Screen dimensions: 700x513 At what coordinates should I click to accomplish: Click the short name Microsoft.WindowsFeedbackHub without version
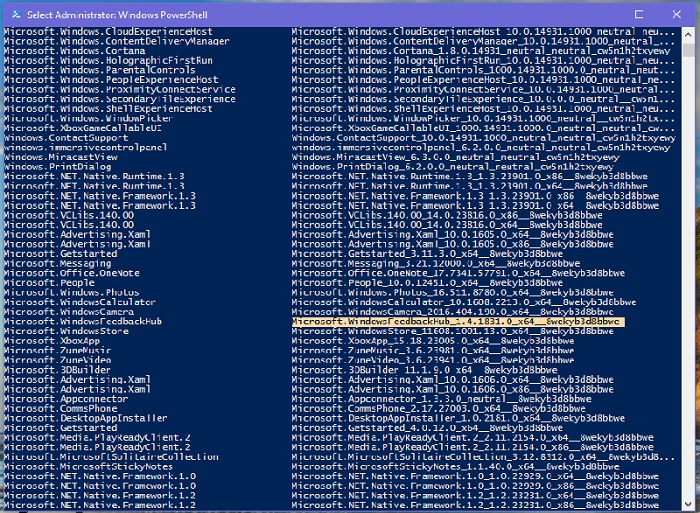pyautogui.click(x=83, y=322)
